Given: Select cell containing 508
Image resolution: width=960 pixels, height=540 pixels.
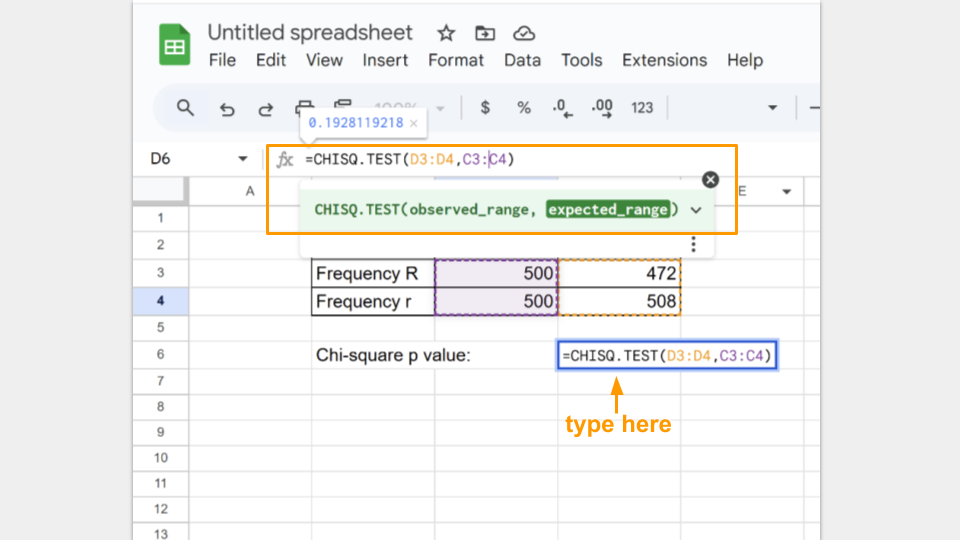Looking at the screenshot, I should [x=619, y=301].
